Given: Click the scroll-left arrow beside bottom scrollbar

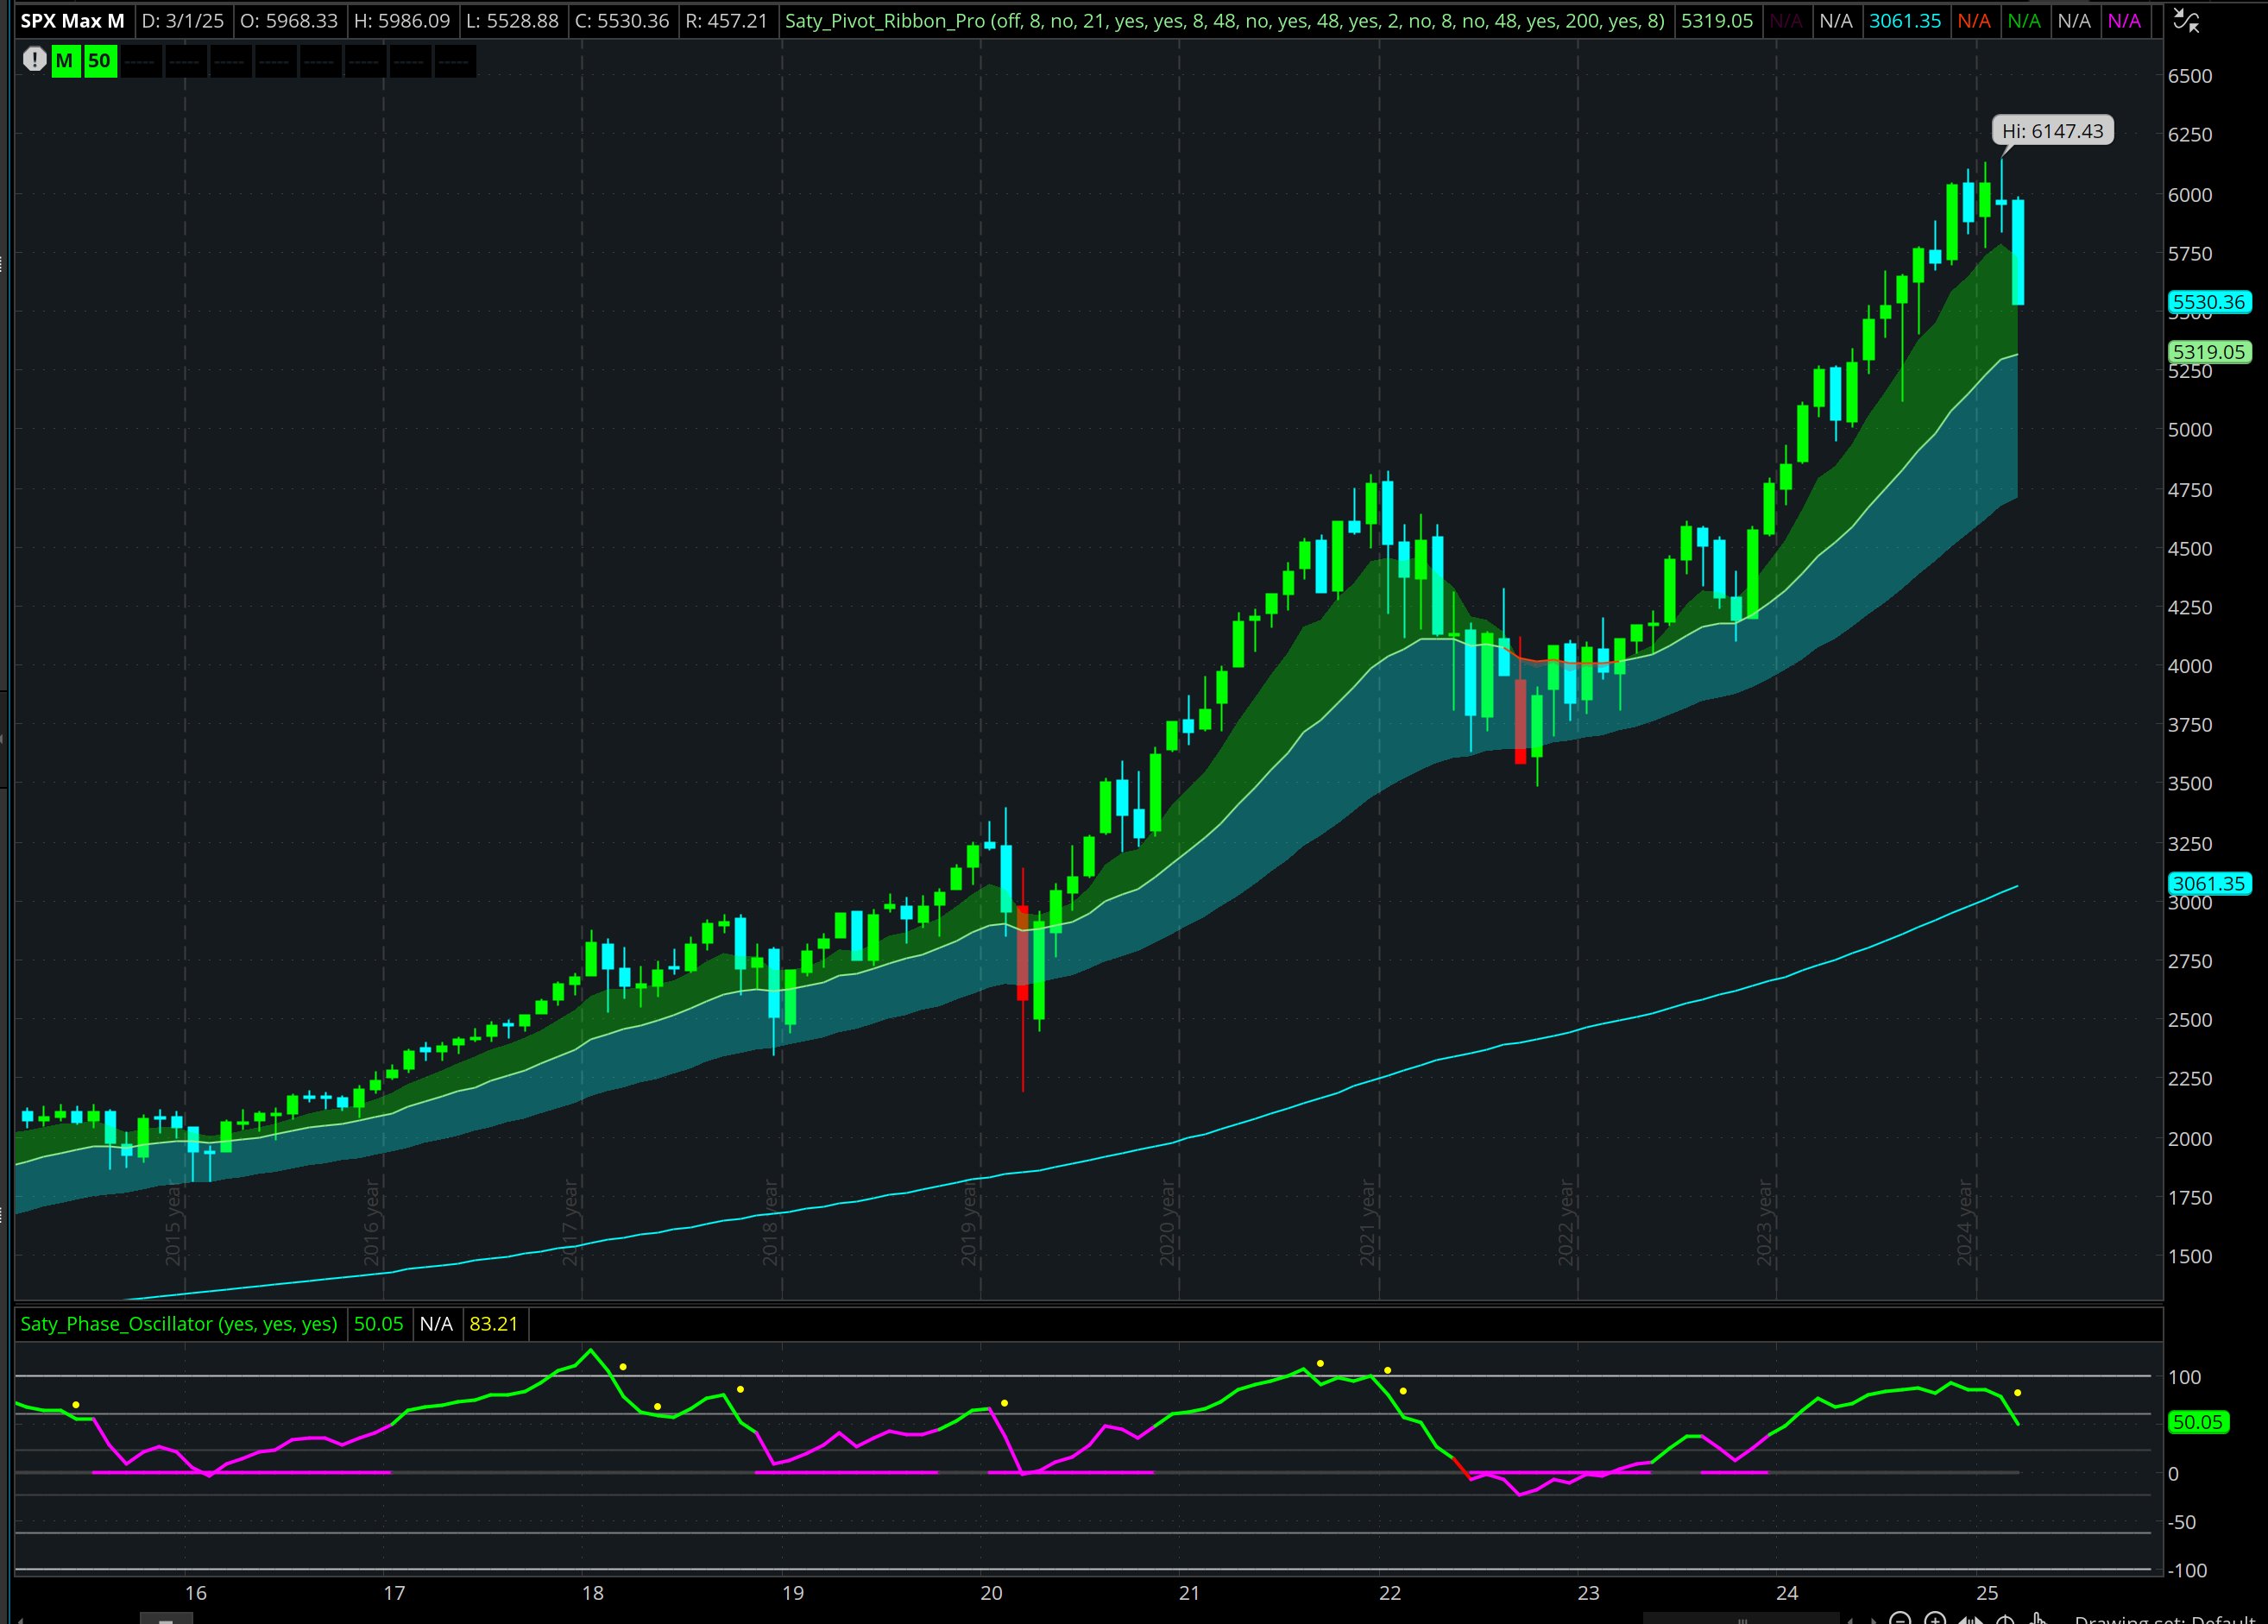Looking at the screenshot, I should coord(1851,1621).
